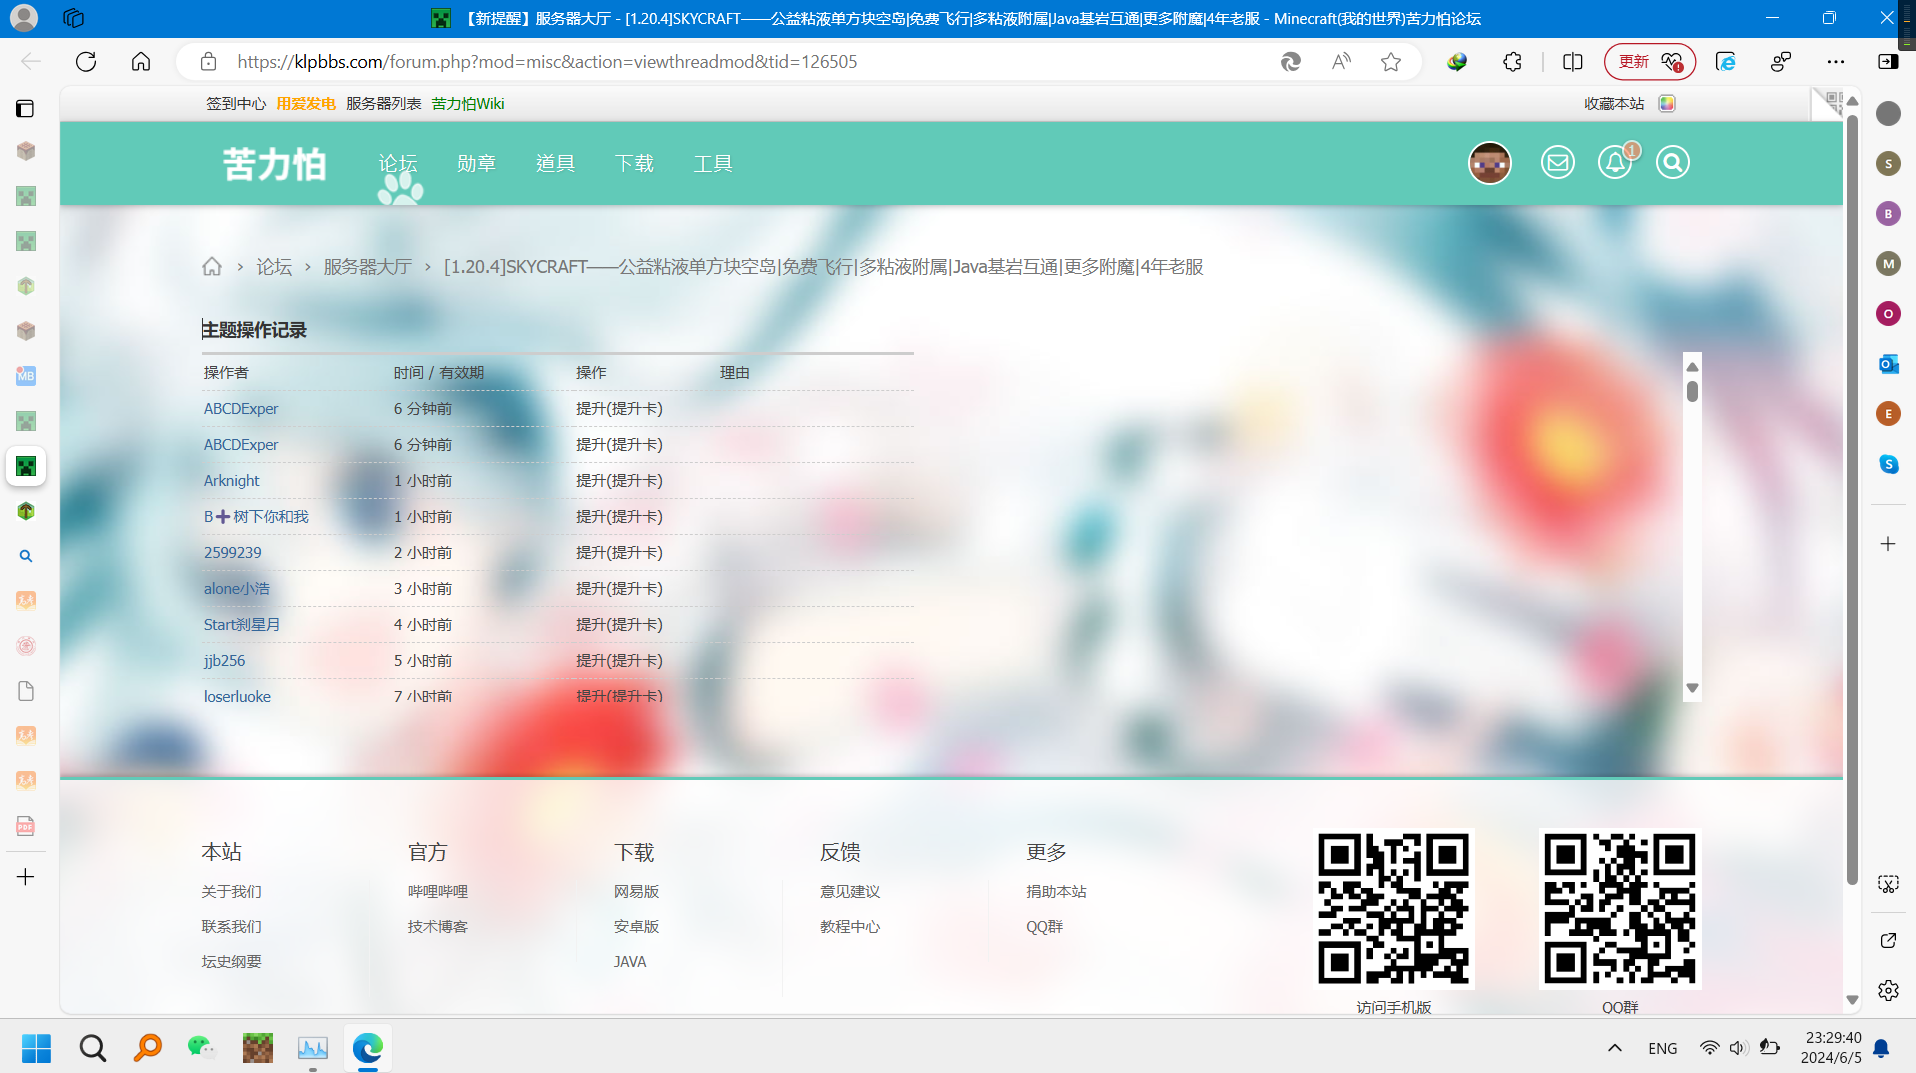1916x1073 pixels.
Task: Click the 收藏本站 colorful swatch icon
Action: click(1667, 104)
